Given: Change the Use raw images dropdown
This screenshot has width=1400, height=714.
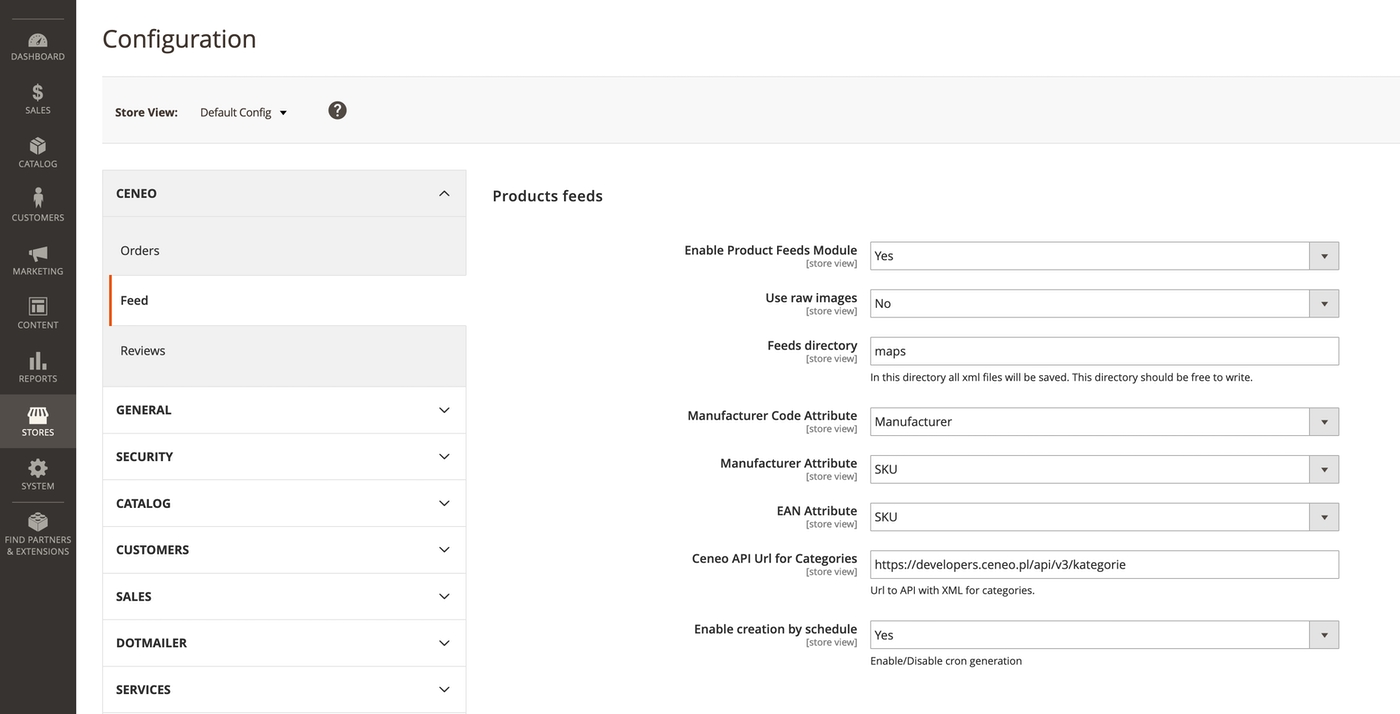Looking at the screenshot, I should pyautogui.click(x=1103, y=304).
